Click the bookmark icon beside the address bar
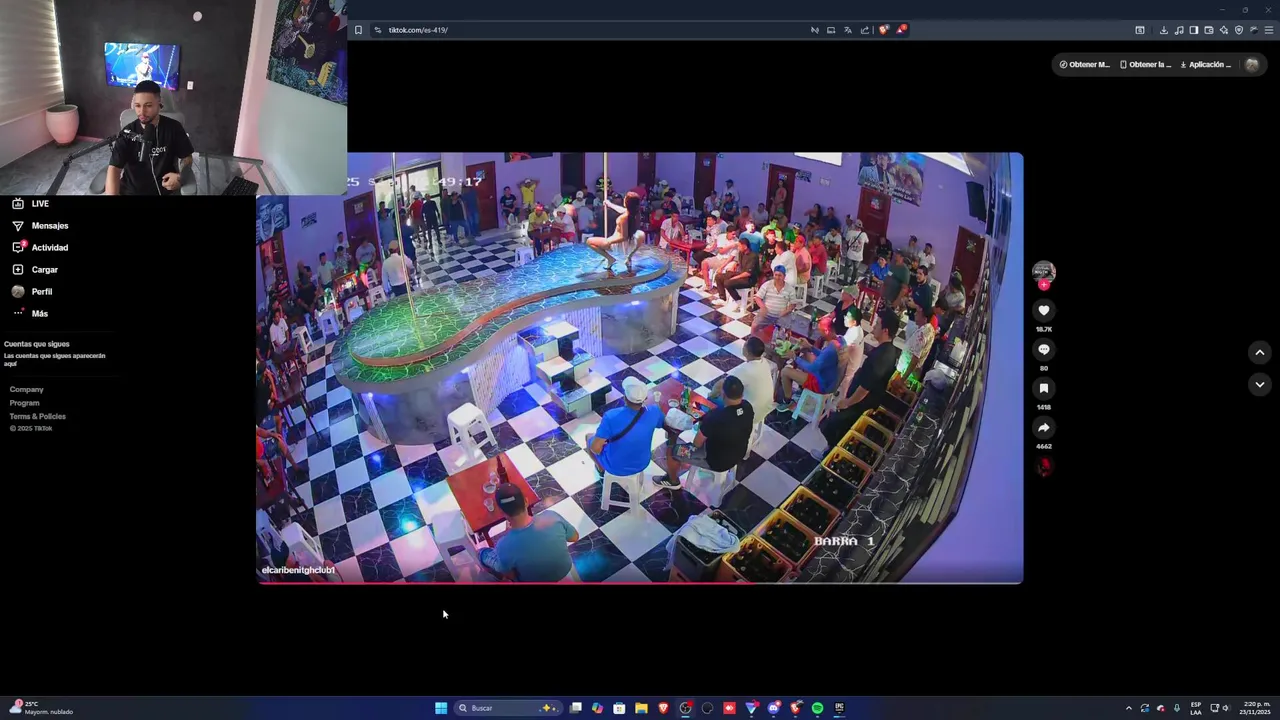The image size is (1280, 720). [358, 30]
